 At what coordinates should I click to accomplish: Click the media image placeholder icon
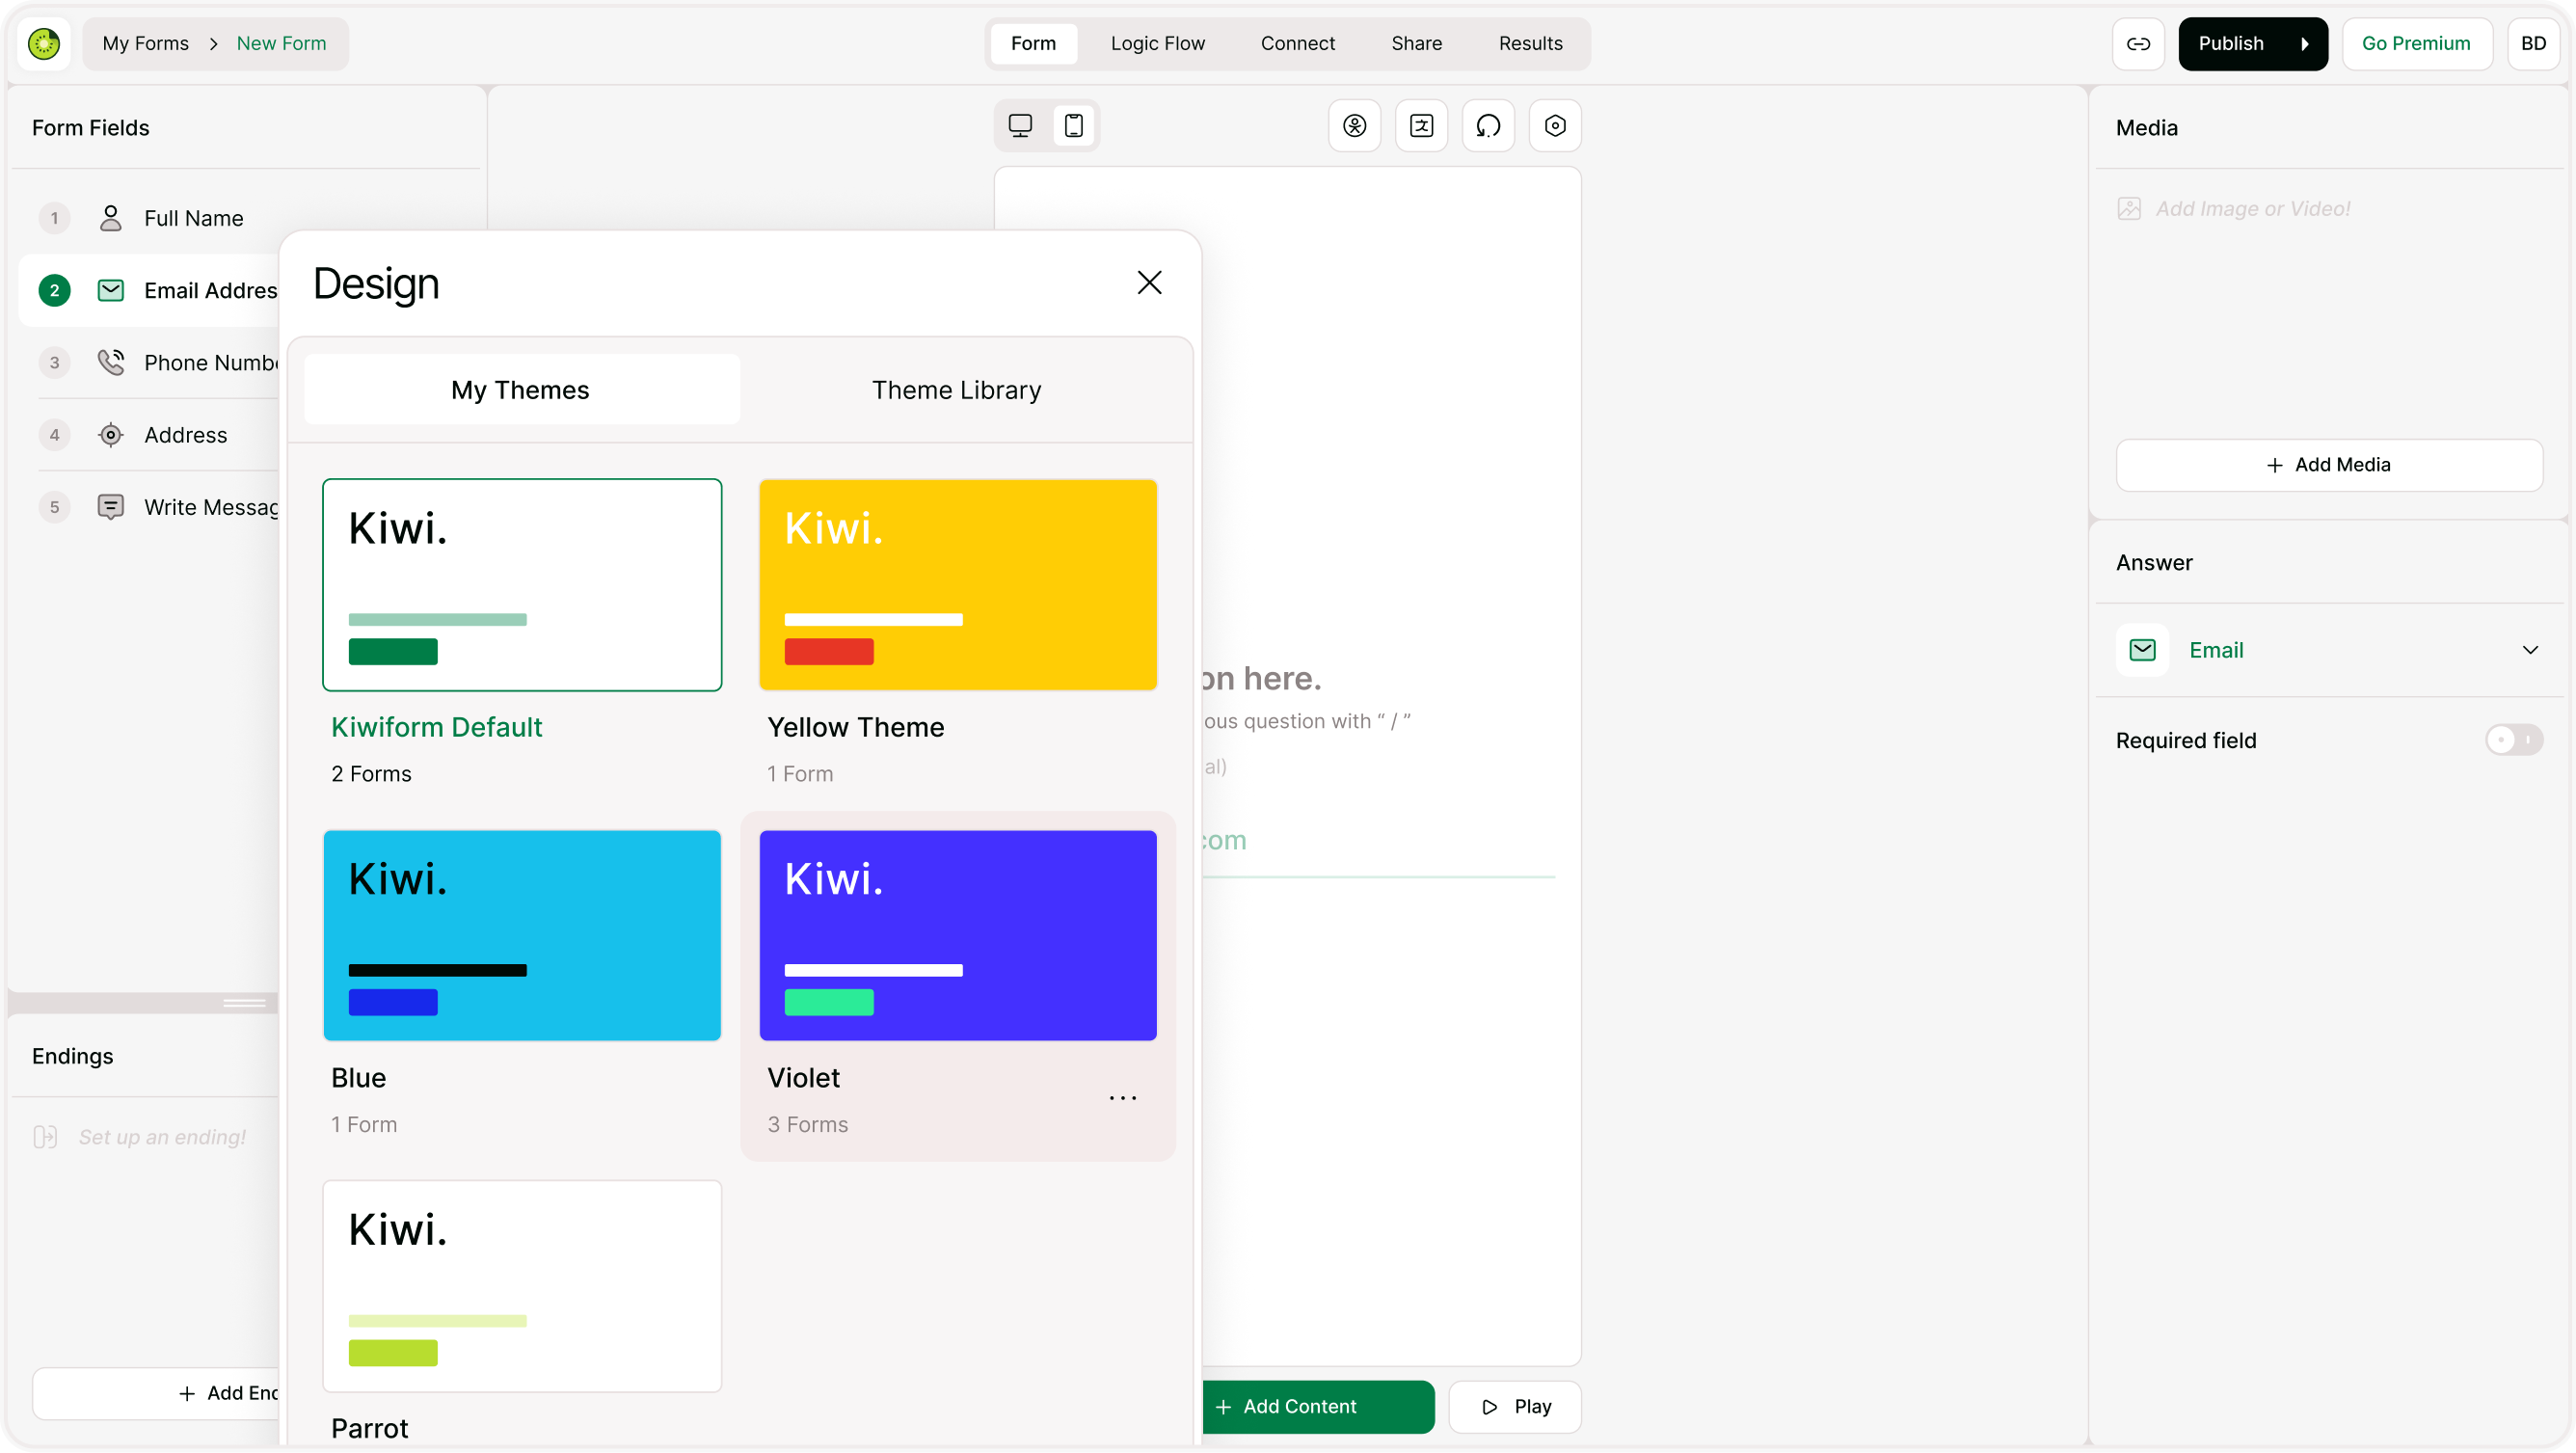[2129, 208]
